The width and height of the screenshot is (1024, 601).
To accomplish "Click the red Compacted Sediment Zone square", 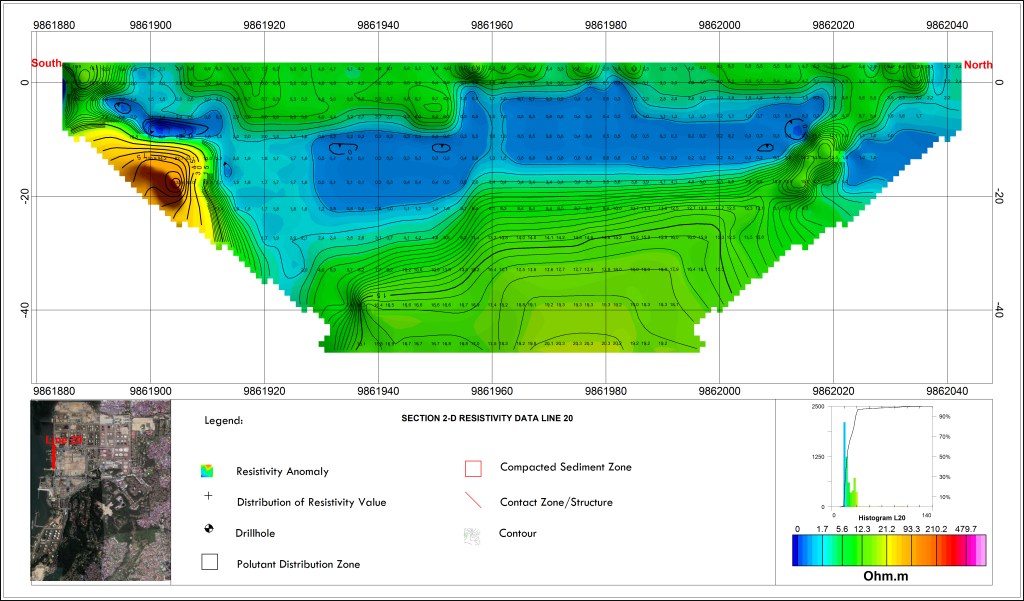I will click(474, 468).
